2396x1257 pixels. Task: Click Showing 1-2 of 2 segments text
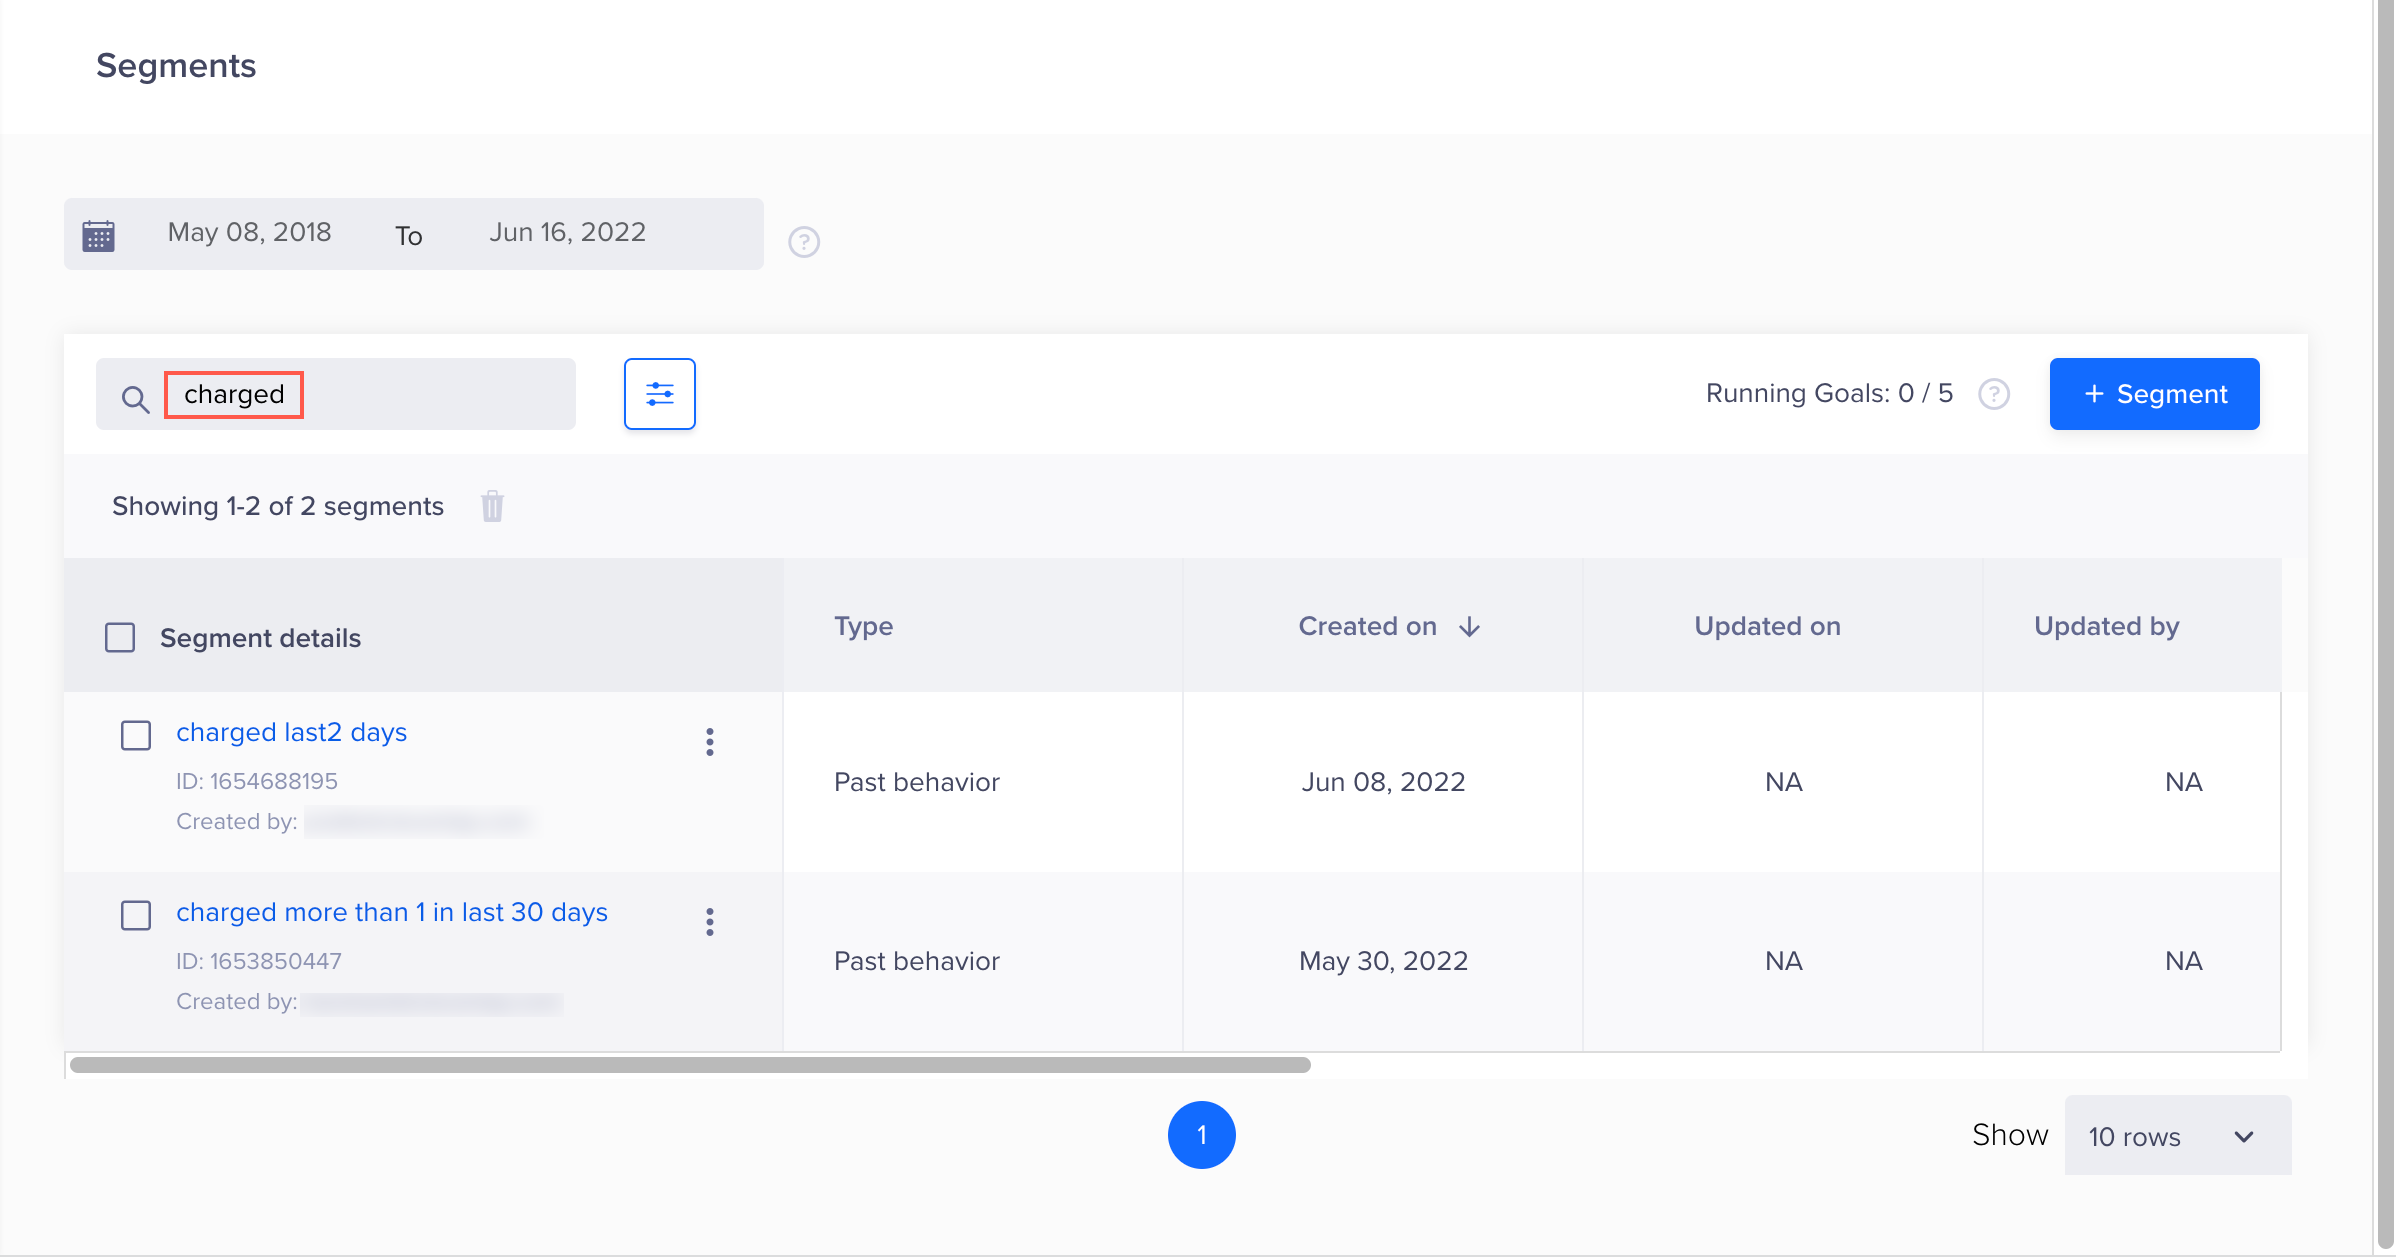[x=278, y=506]
